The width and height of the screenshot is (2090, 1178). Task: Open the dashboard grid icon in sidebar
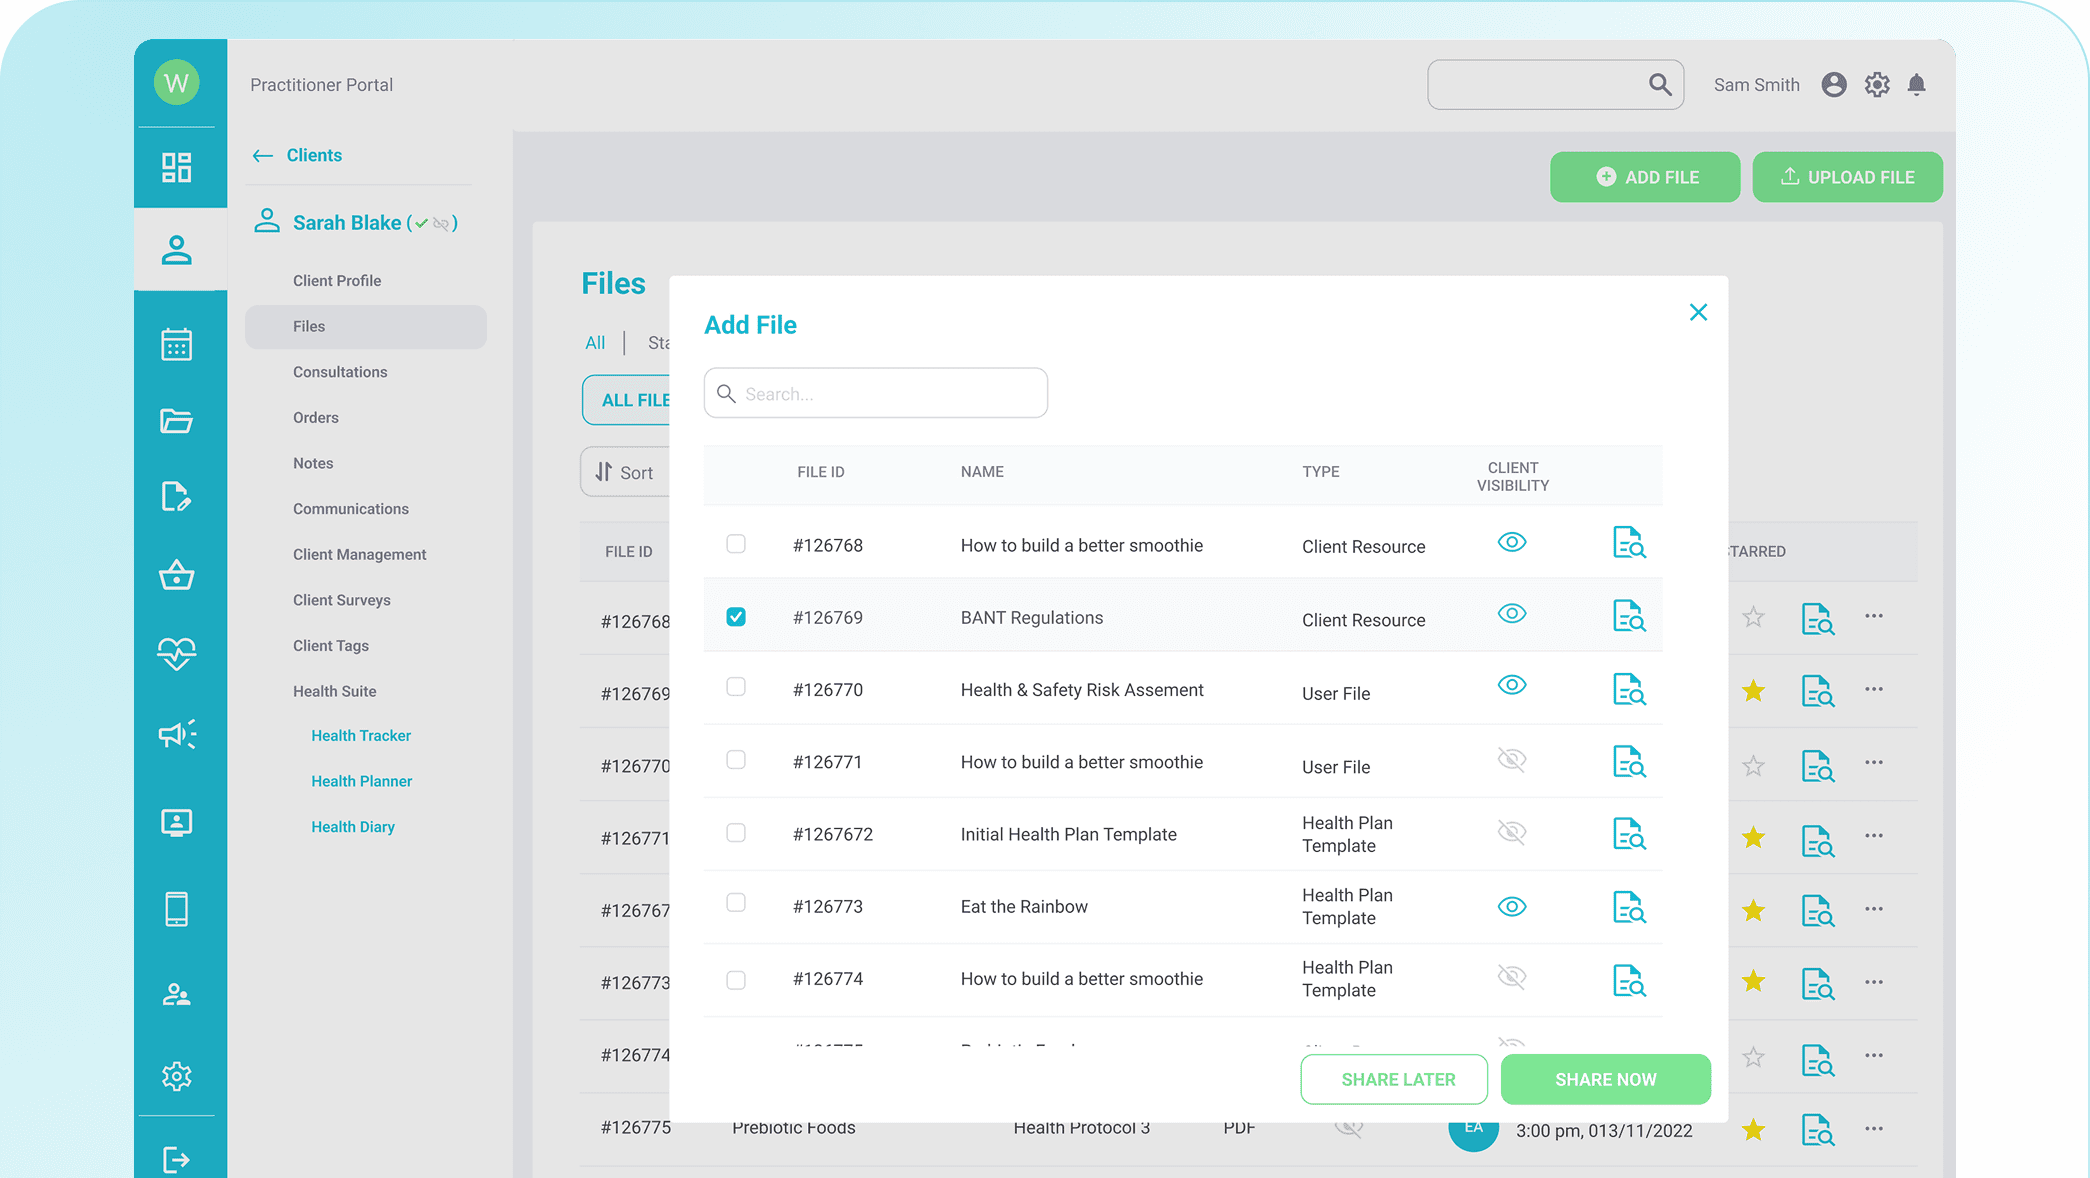[176, 167]
